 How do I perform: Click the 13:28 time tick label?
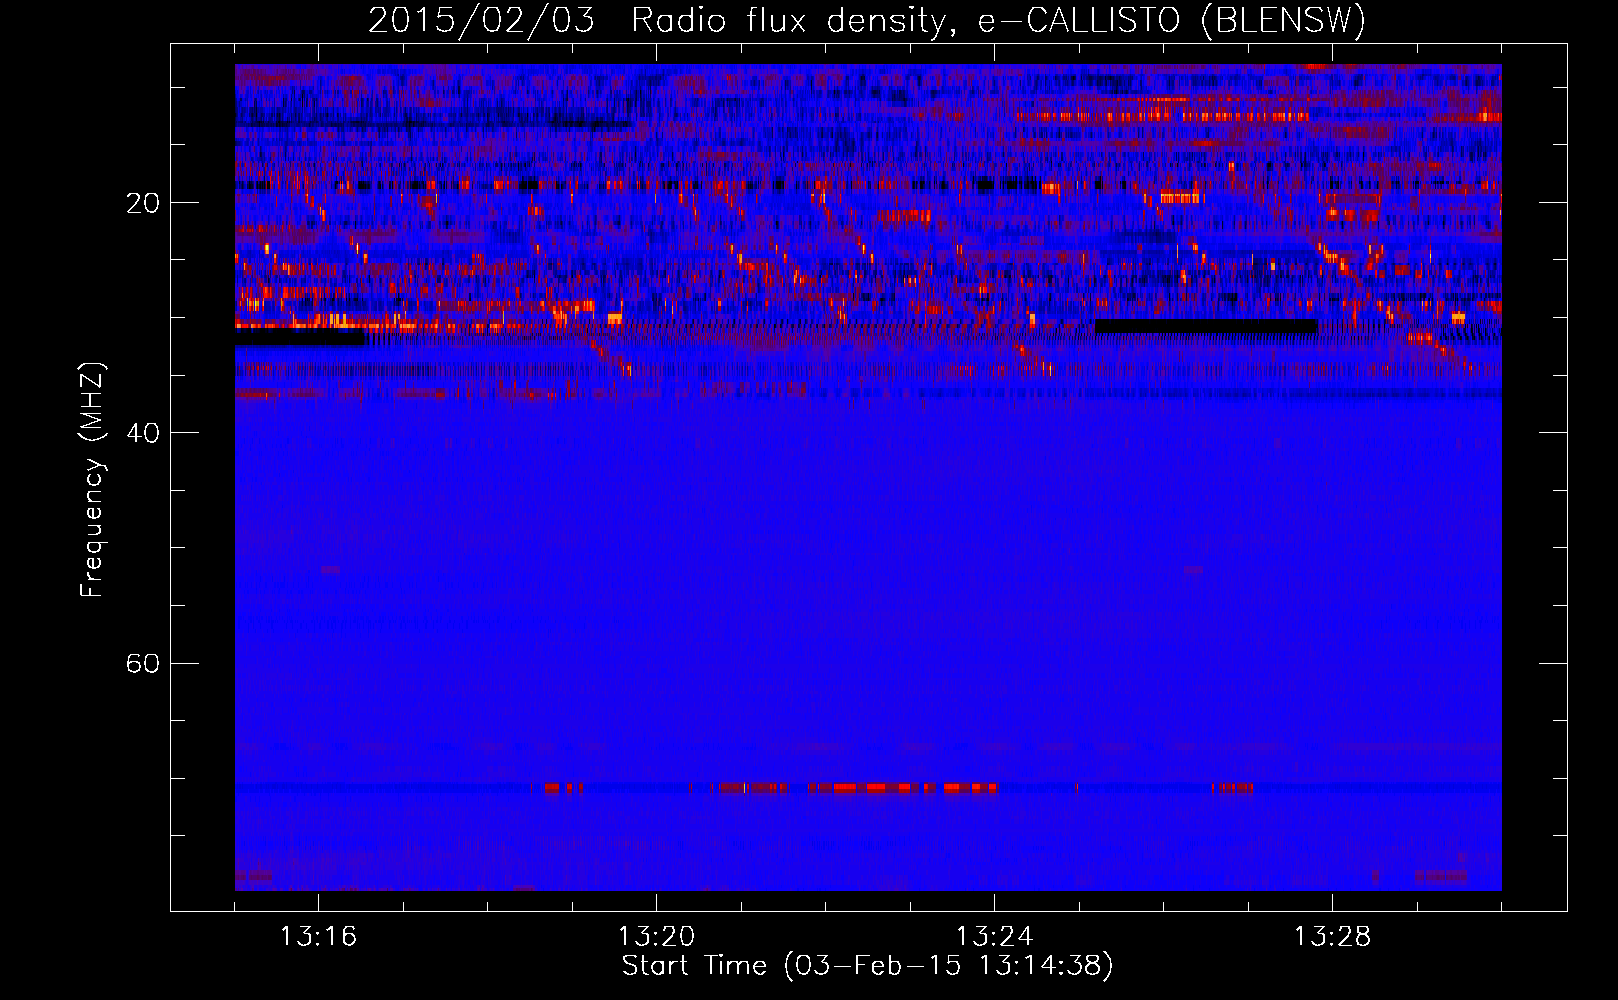pos(1332,936)
